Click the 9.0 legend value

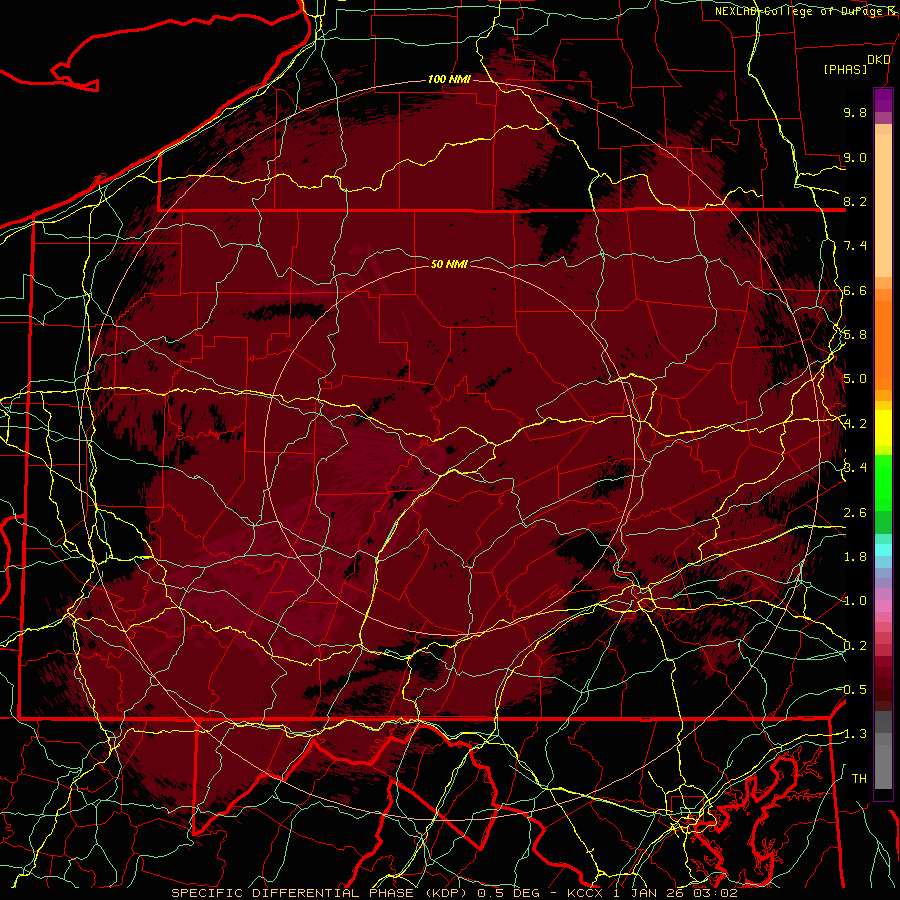click(855, 157)
